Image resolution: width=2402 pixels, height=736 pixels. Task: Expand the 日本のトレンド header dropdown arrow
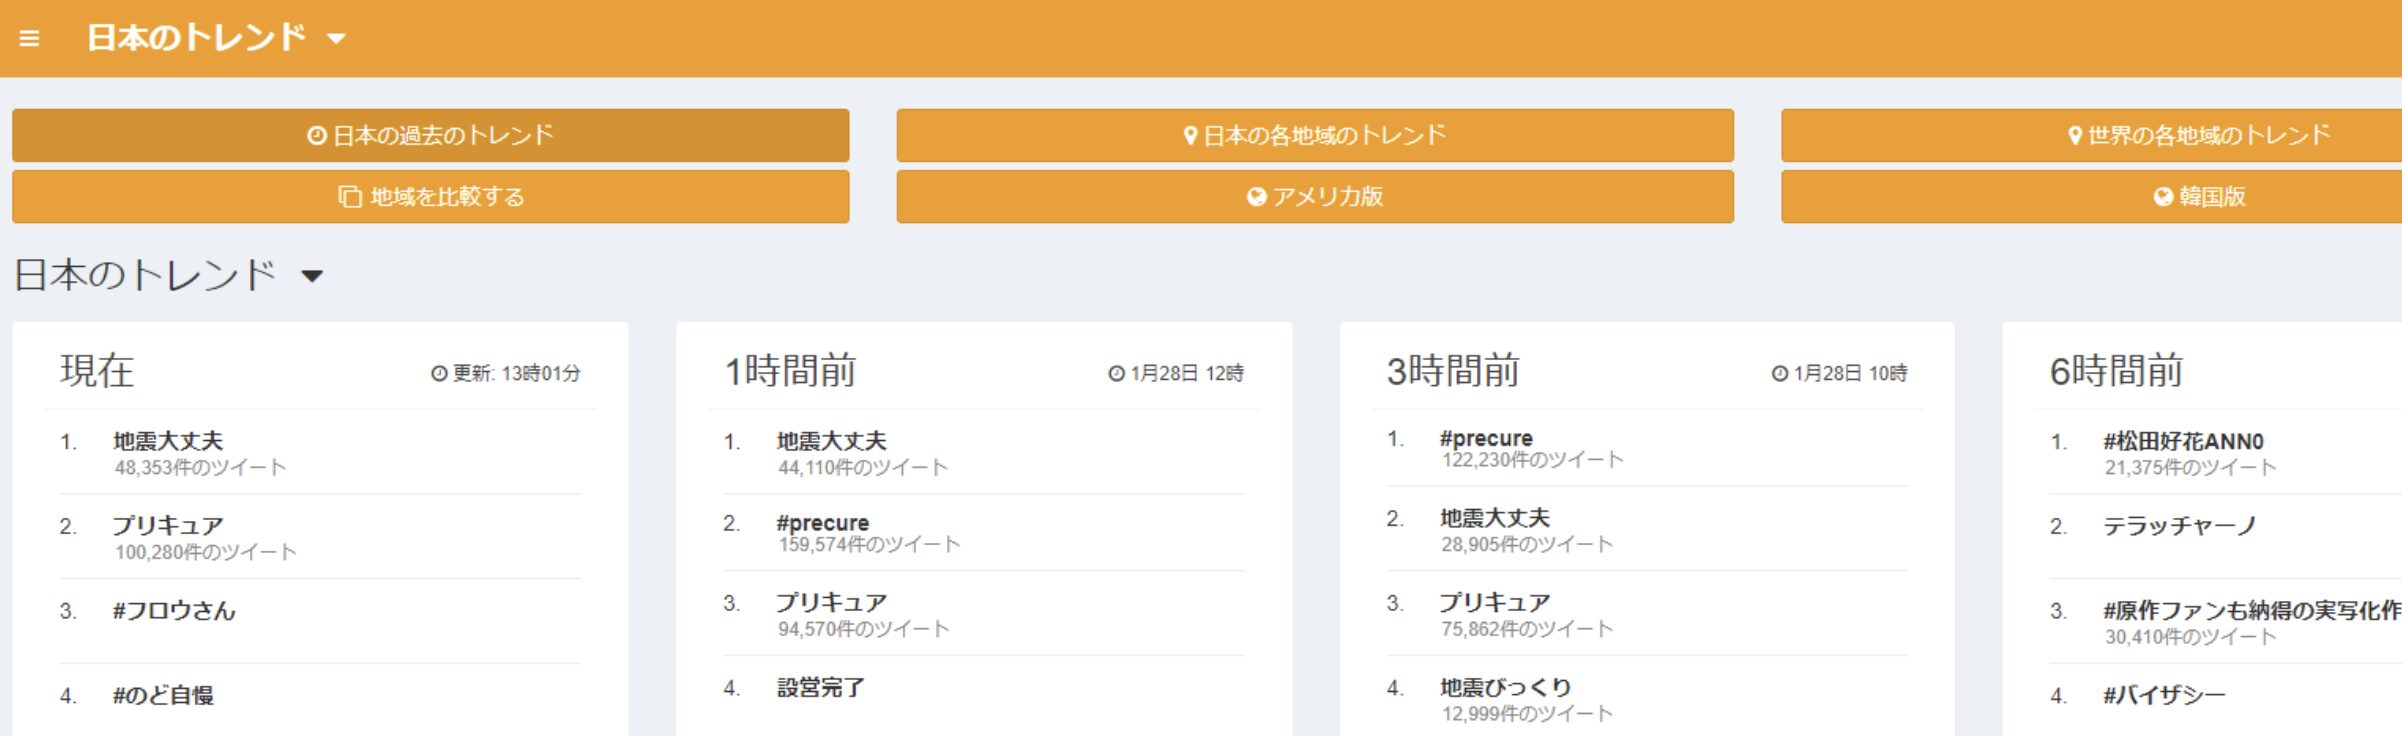[x=336, y=39]
